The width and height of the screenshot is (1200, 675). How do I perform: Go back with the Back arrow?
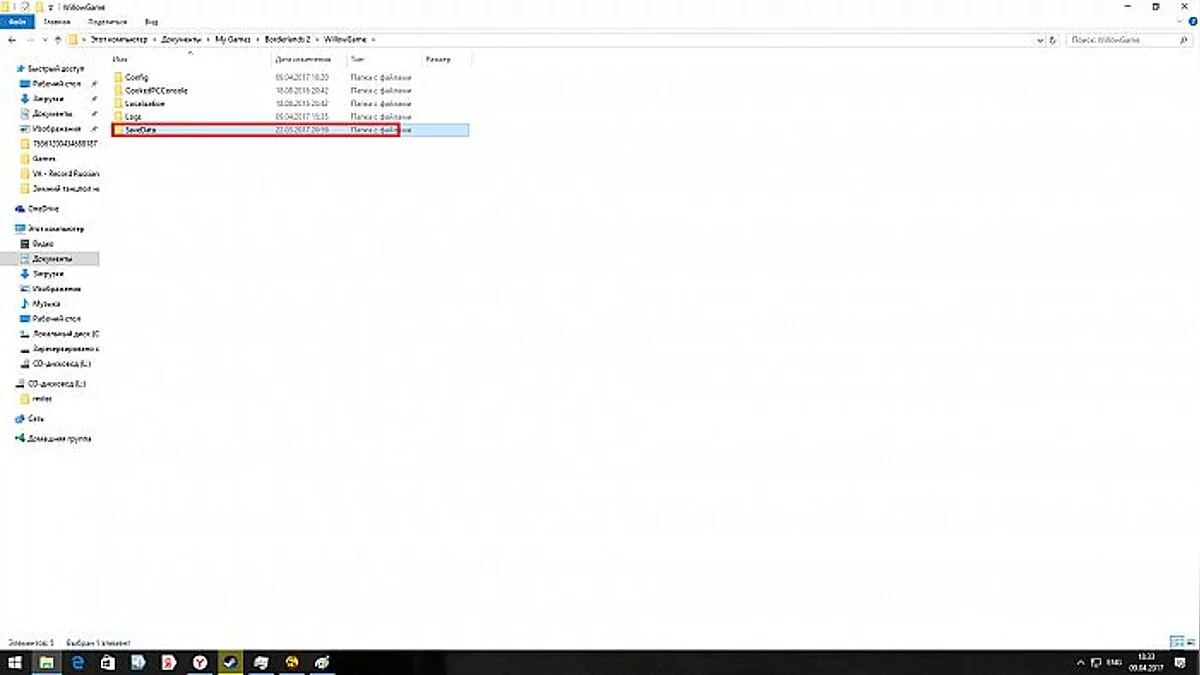tap(11, 39)
